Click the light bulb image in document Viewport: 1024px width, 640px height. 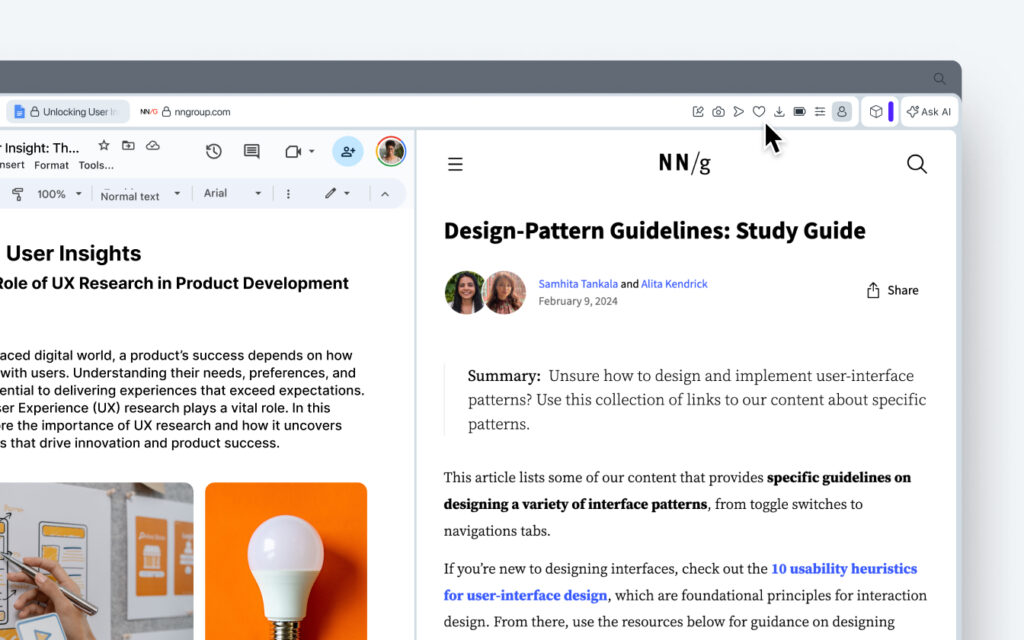tap(286, 561)
